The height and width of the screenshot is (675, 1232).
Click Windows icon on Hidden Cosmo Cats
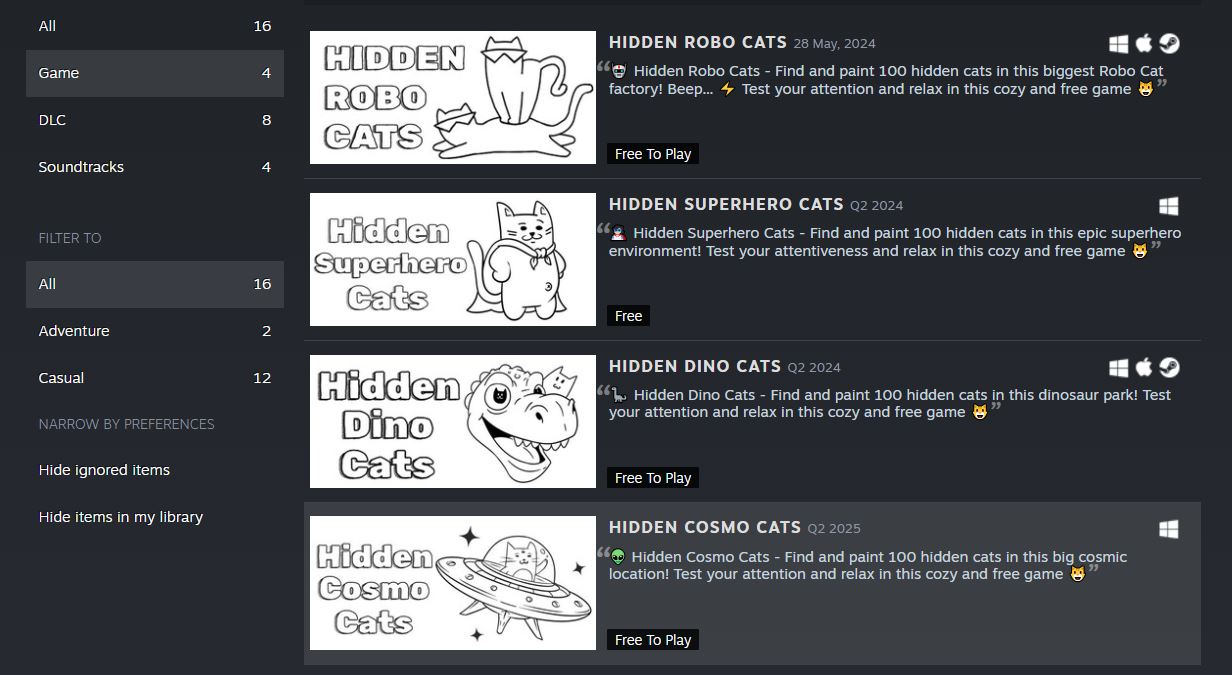pos(1169,529)
